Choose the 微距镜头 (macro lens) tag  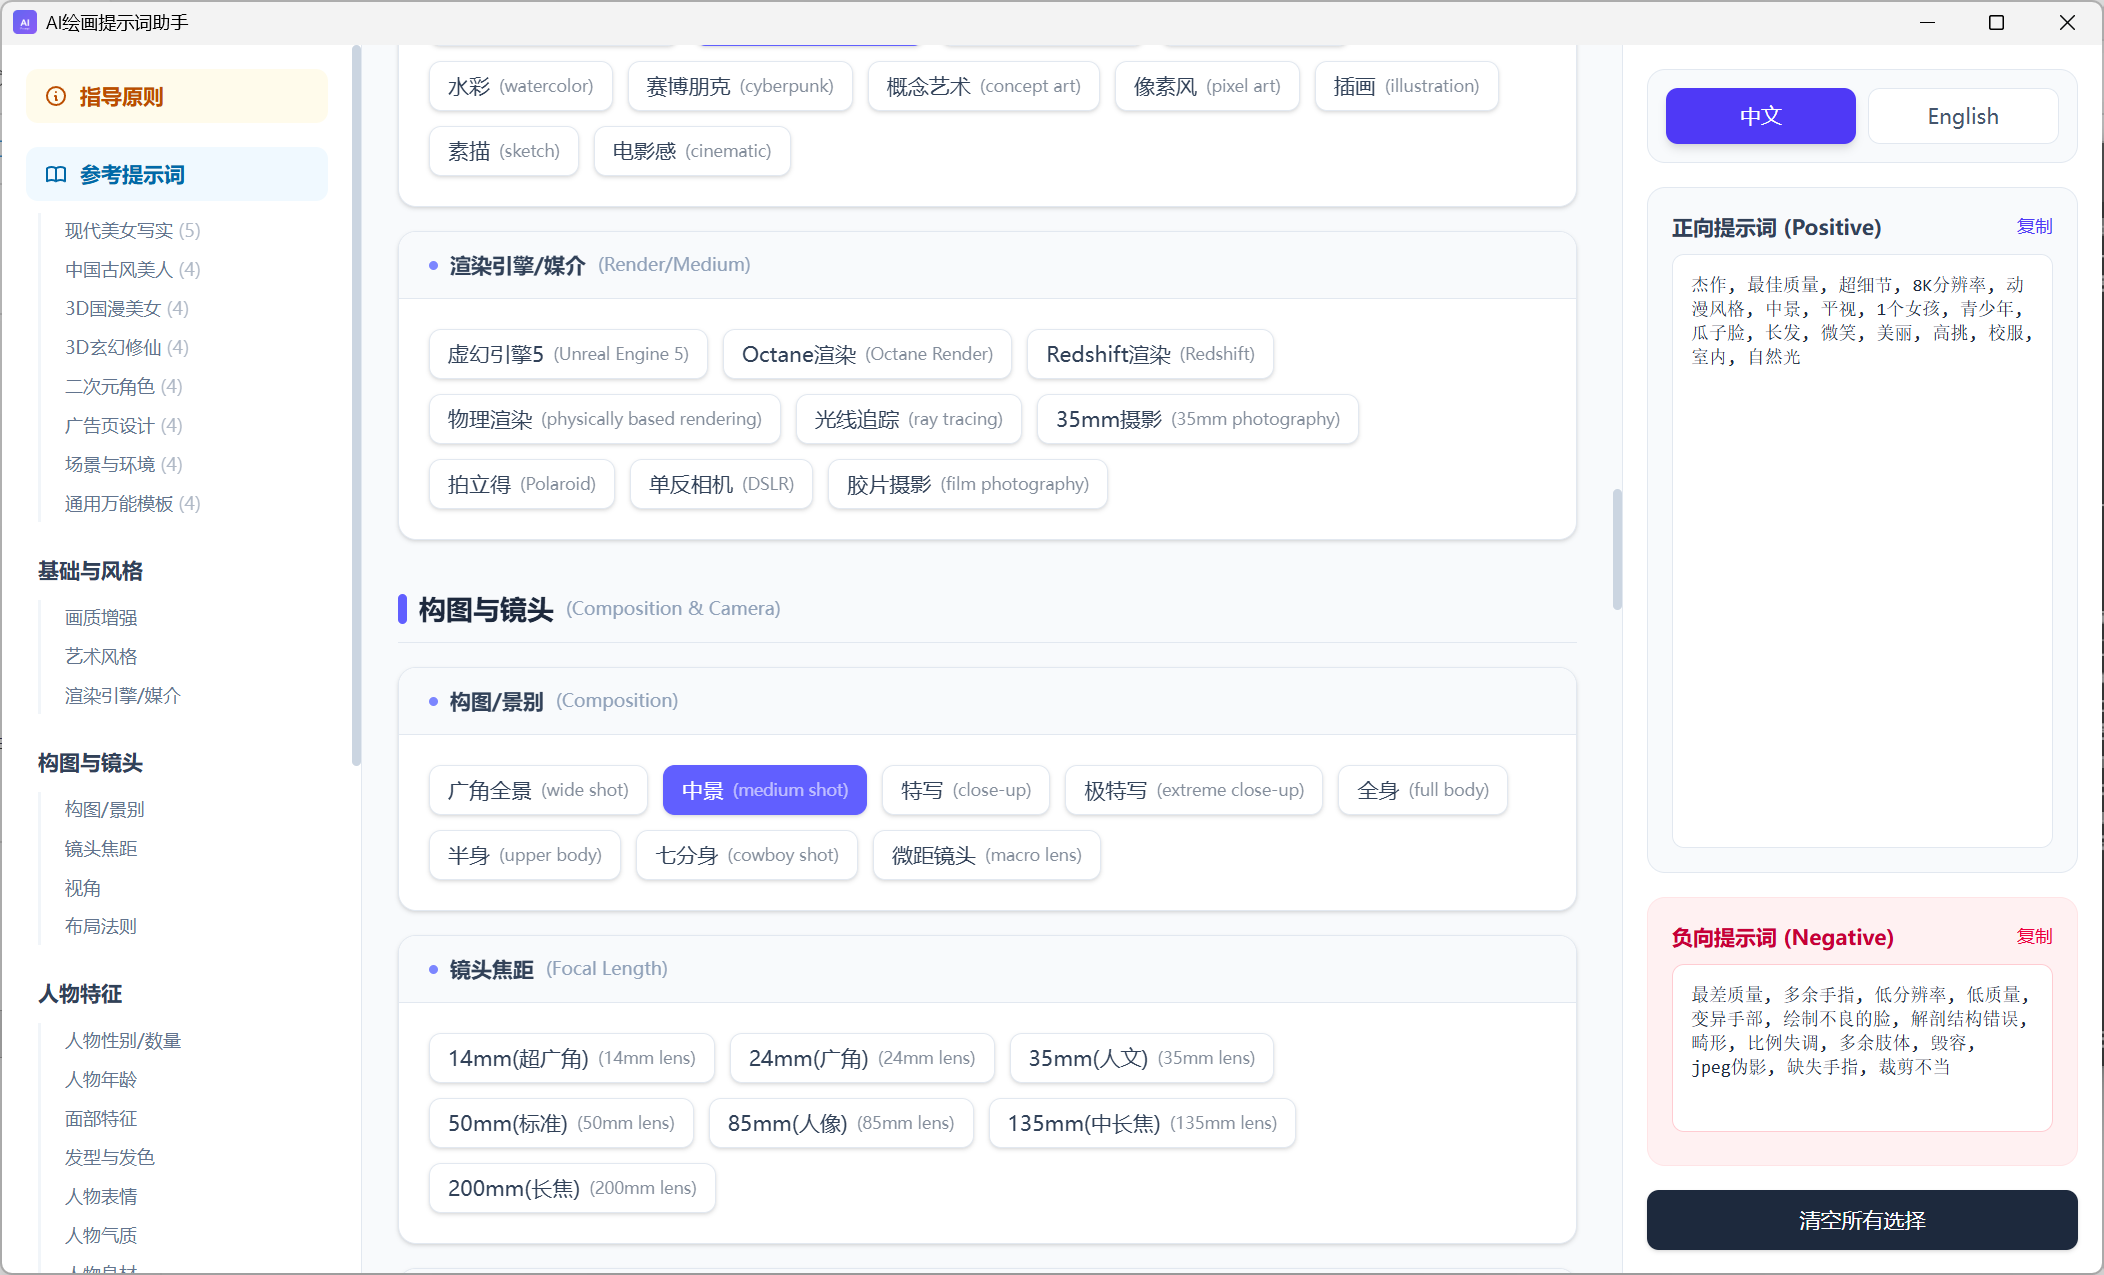(x=986, y=855)
